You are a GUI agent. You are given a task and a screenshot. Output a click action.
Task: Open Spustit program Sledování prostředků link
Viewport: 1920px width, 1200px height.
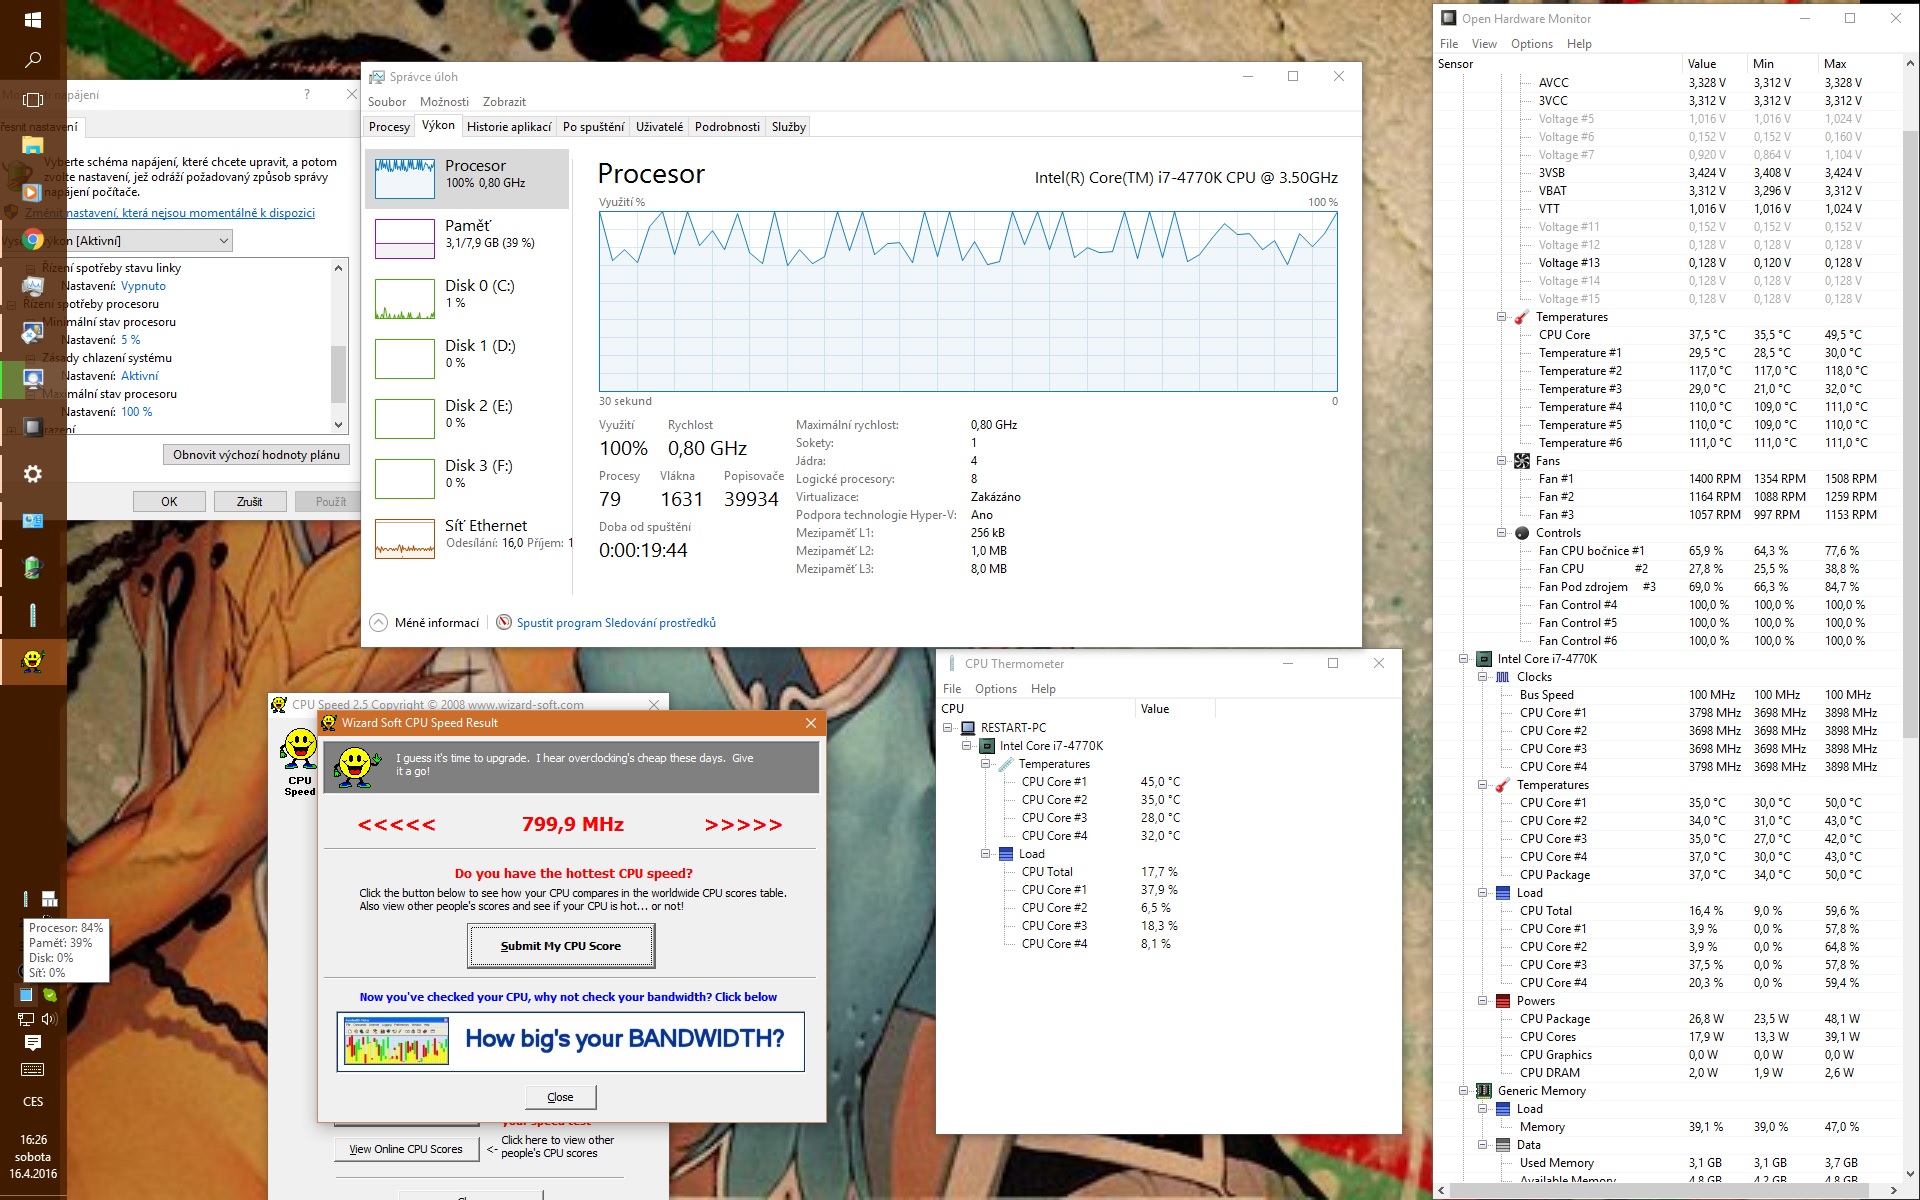616,623
